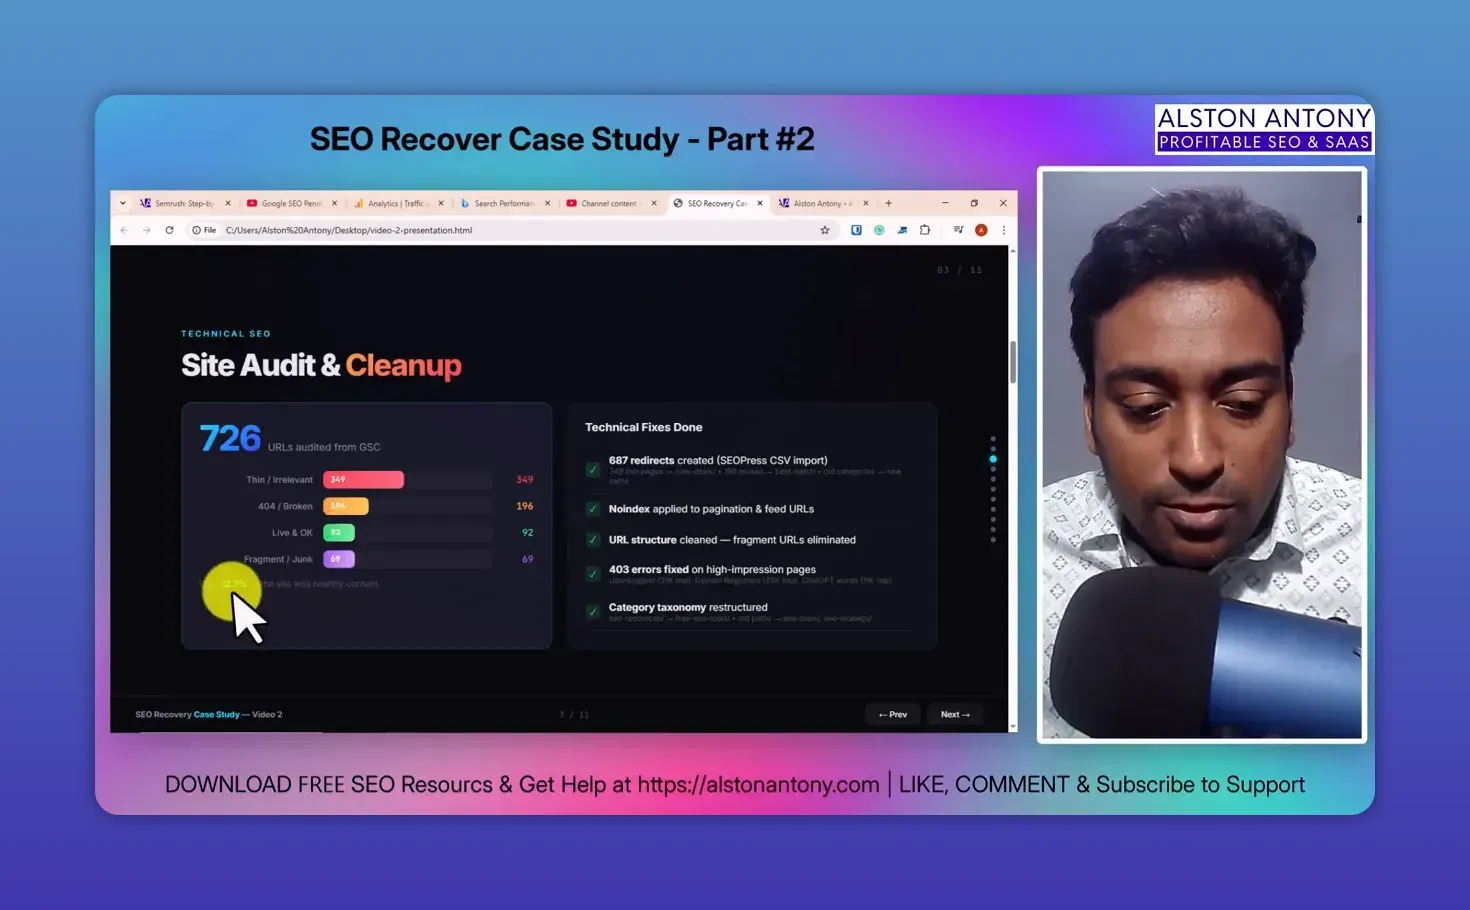Open the Extensions puzzle-piece menu
1470x910 pixels.
tap(925, 230)
